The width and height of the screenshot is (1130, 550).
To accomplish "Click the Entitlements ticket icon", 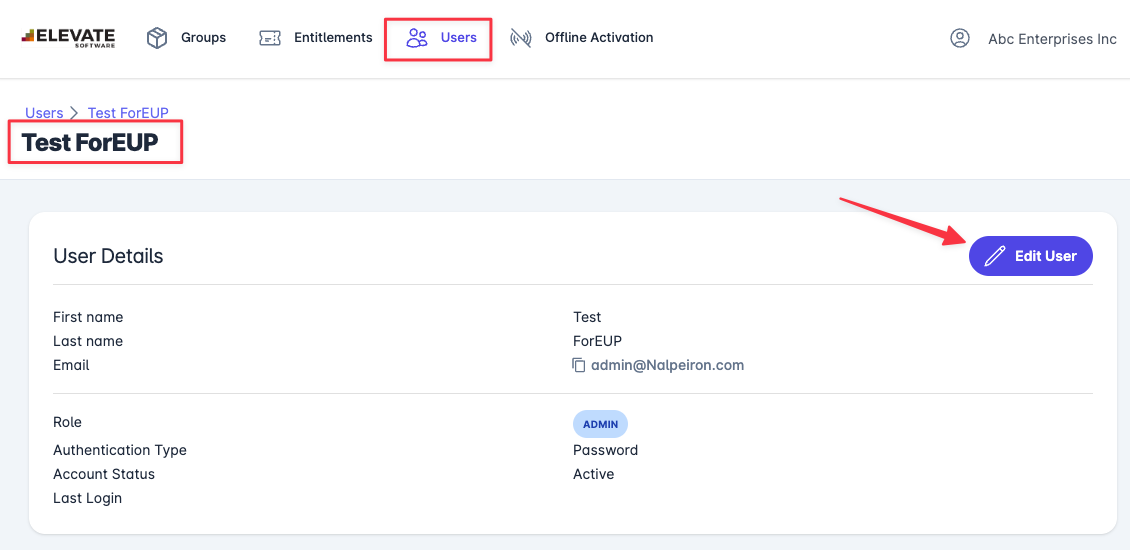I will (270, 38).
